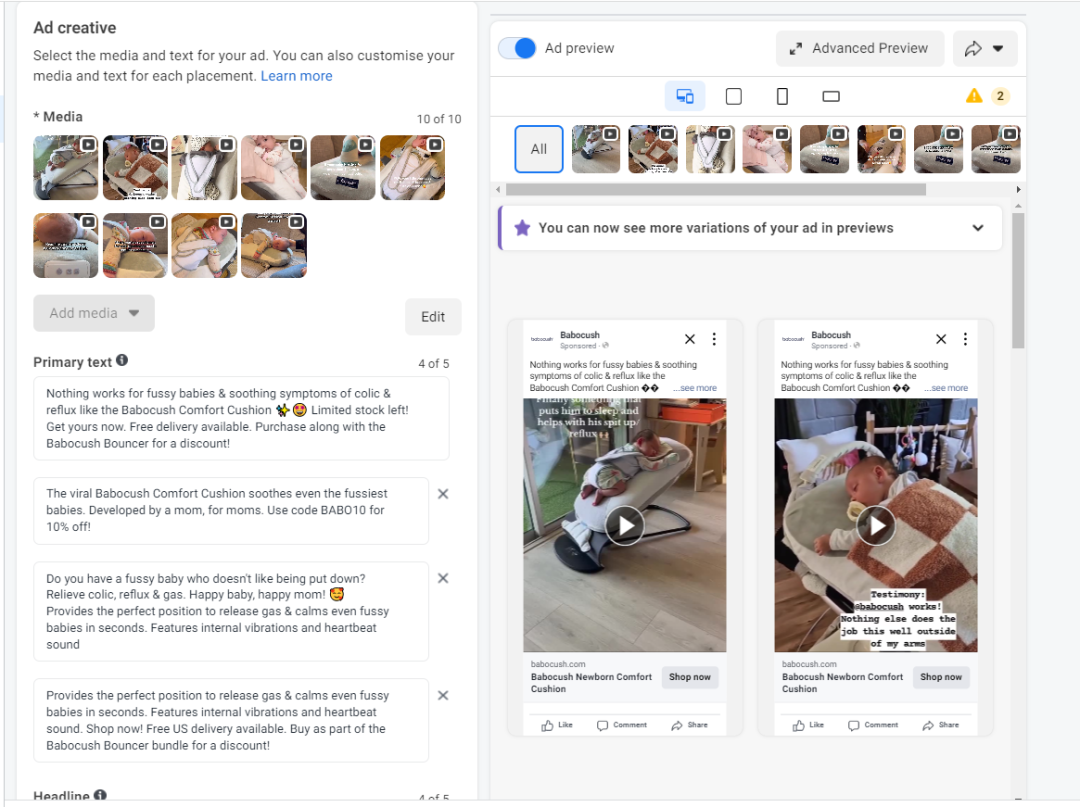
Task: Select the media thumbnail with pink blanket baby
Action: (273, 167)
